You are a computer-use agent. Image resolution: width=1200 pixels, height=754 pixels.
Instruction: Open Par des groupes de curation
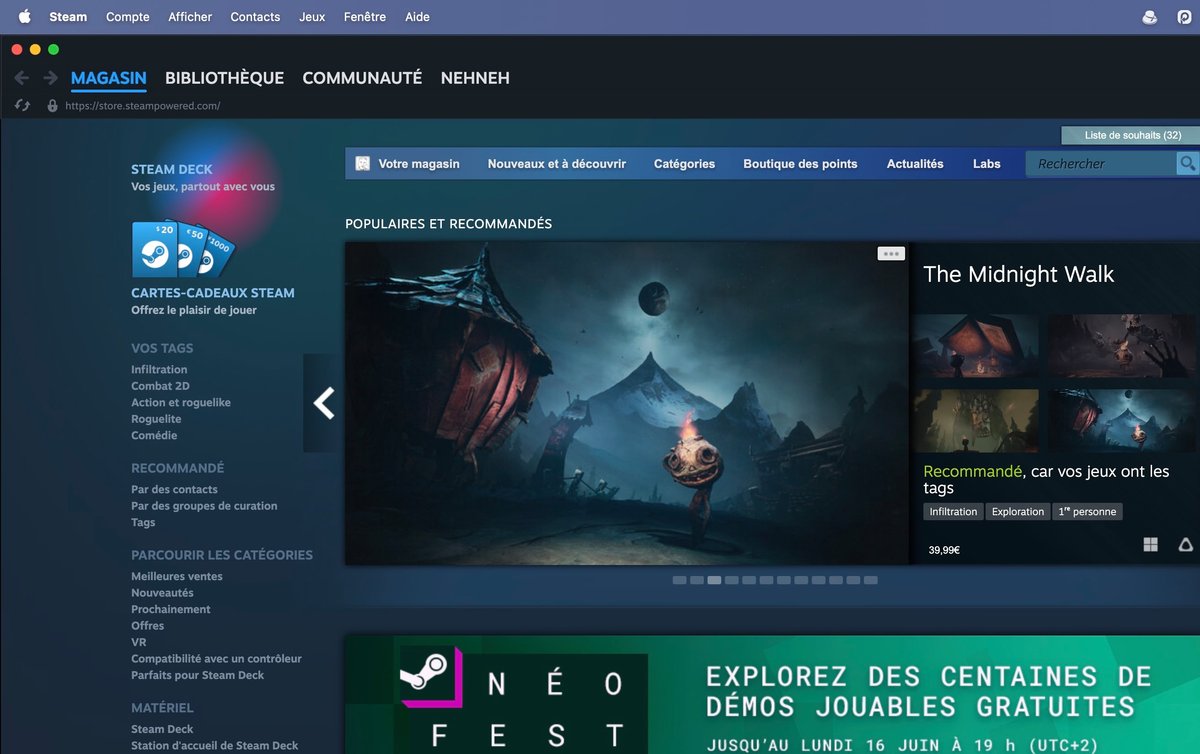point(204,506)
